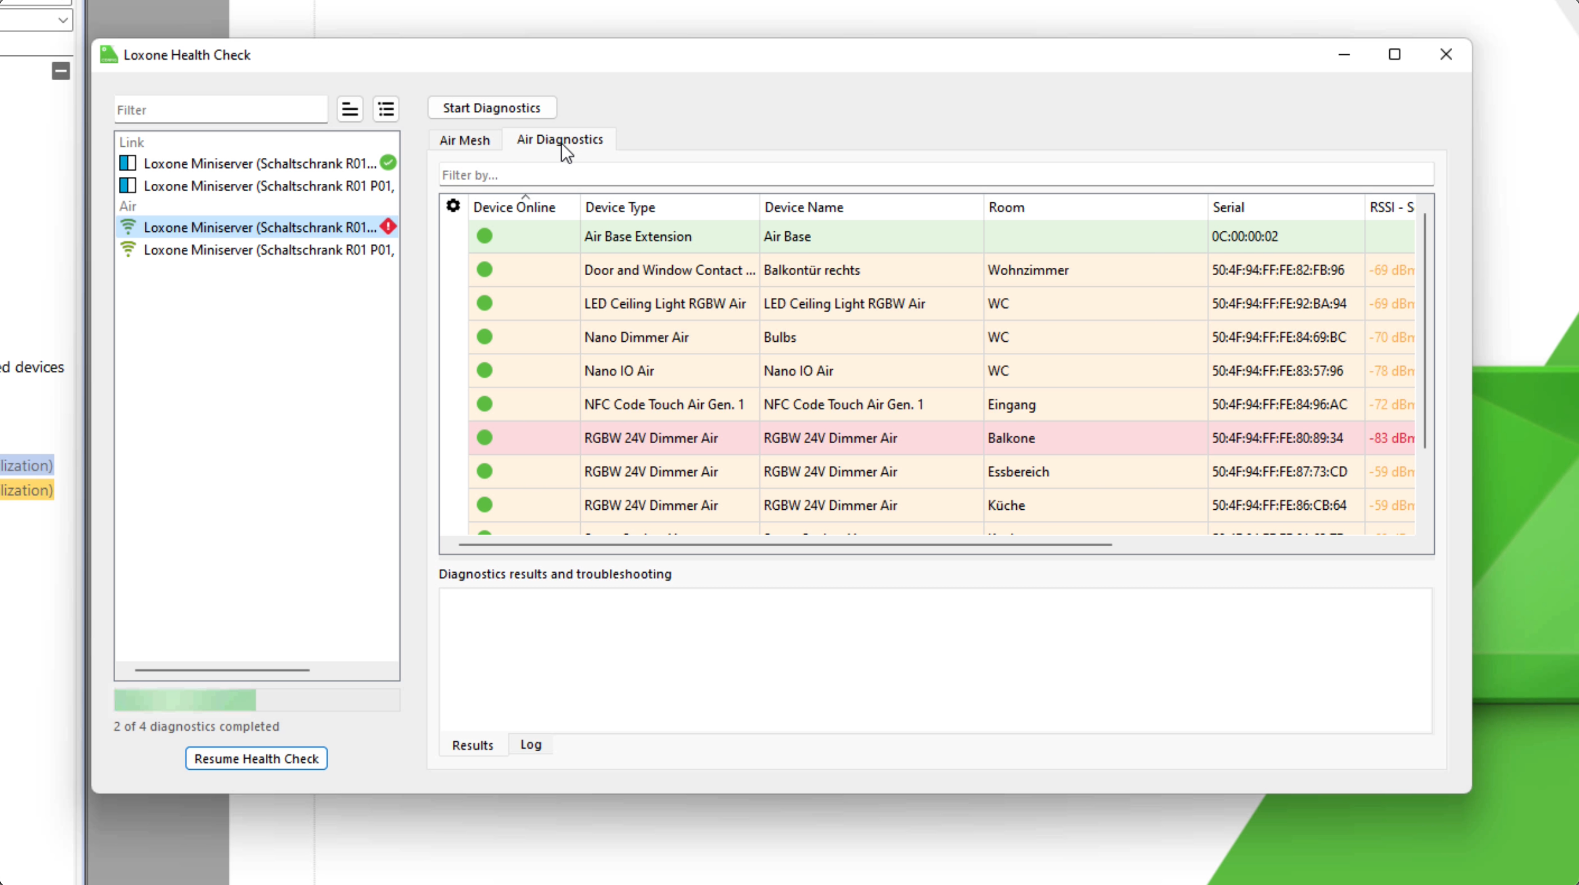Click 'Door and Window Contact ...' device type cell
Image resolution: width=1579 pixels, height=885 pixels.
pos(670,270)
